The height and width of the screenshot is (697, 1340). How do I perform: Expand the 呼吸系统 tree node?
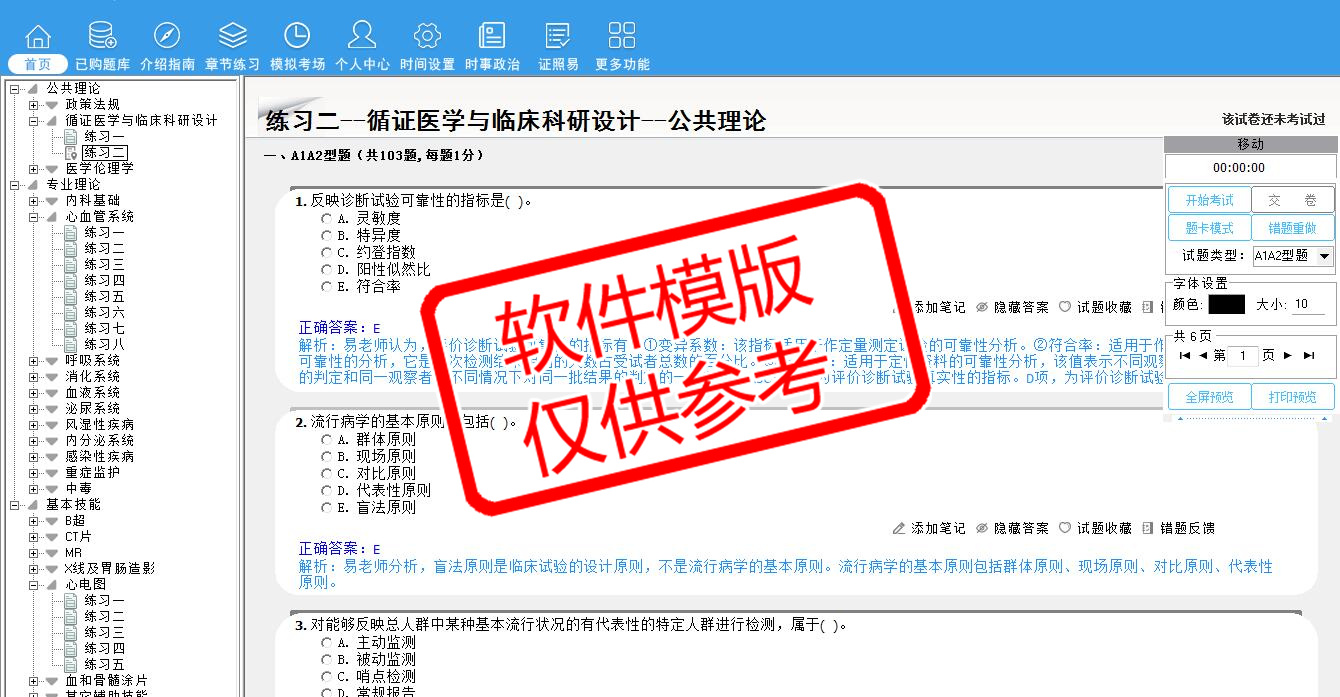tap(34, 361)
